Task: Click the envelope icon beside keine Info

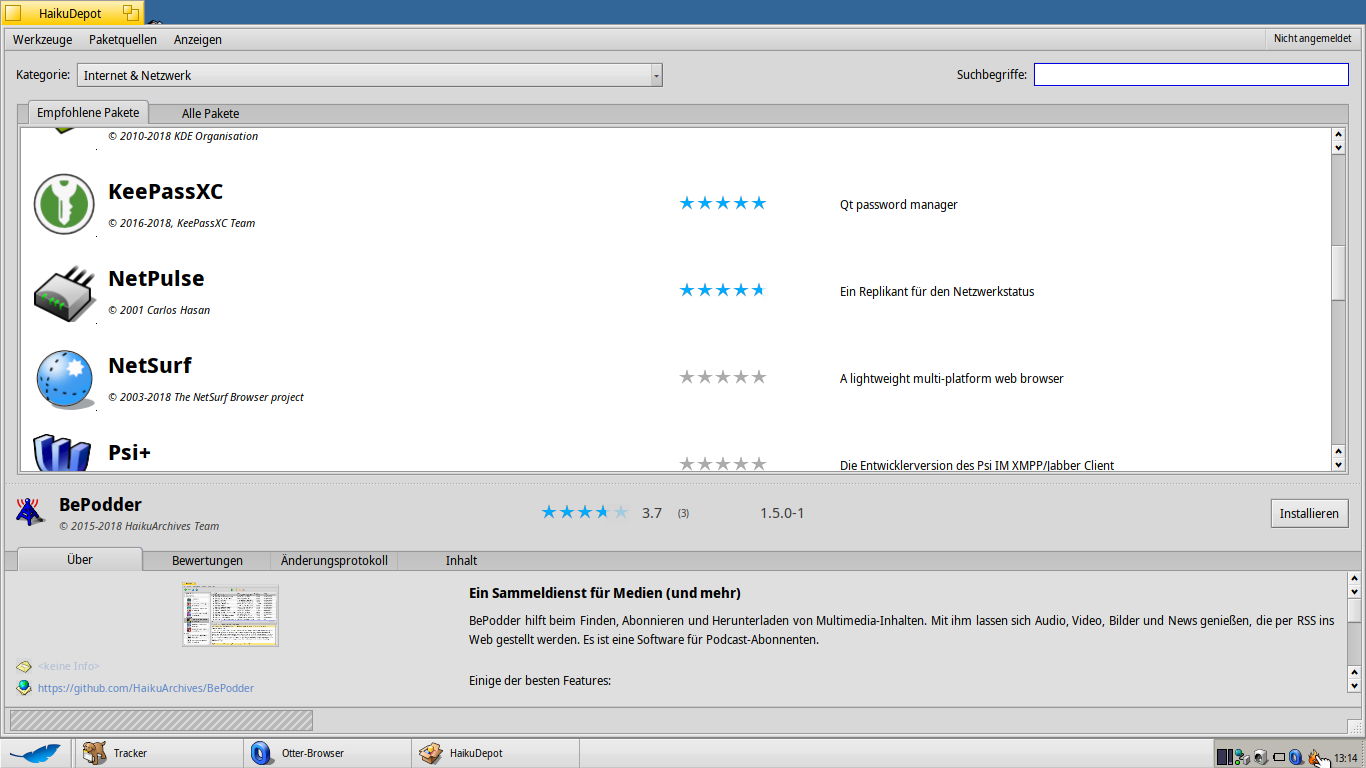Action: click(24, 666)
